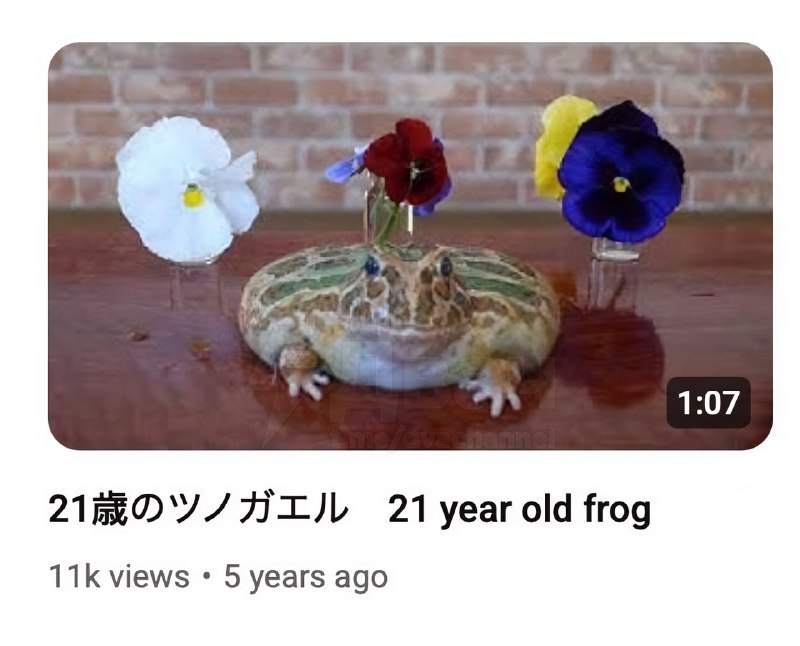
Task: Click the '11k views' metadata text
Action: coord(119,577)
